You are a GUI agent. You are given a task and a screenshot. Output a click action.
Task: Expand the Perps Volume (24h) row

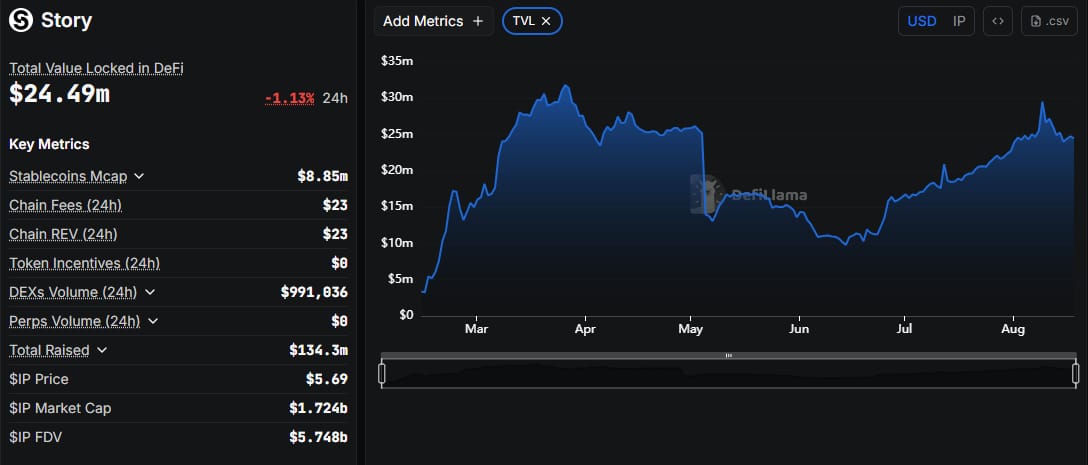point(151,321)
